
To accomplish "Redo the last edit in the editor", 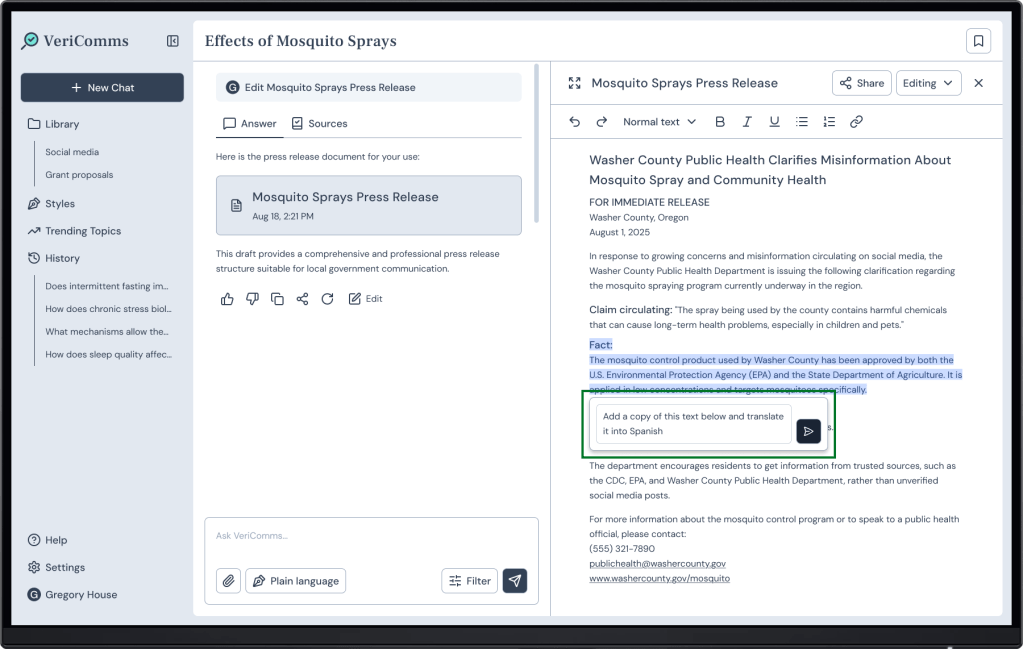I will (602, 122).
